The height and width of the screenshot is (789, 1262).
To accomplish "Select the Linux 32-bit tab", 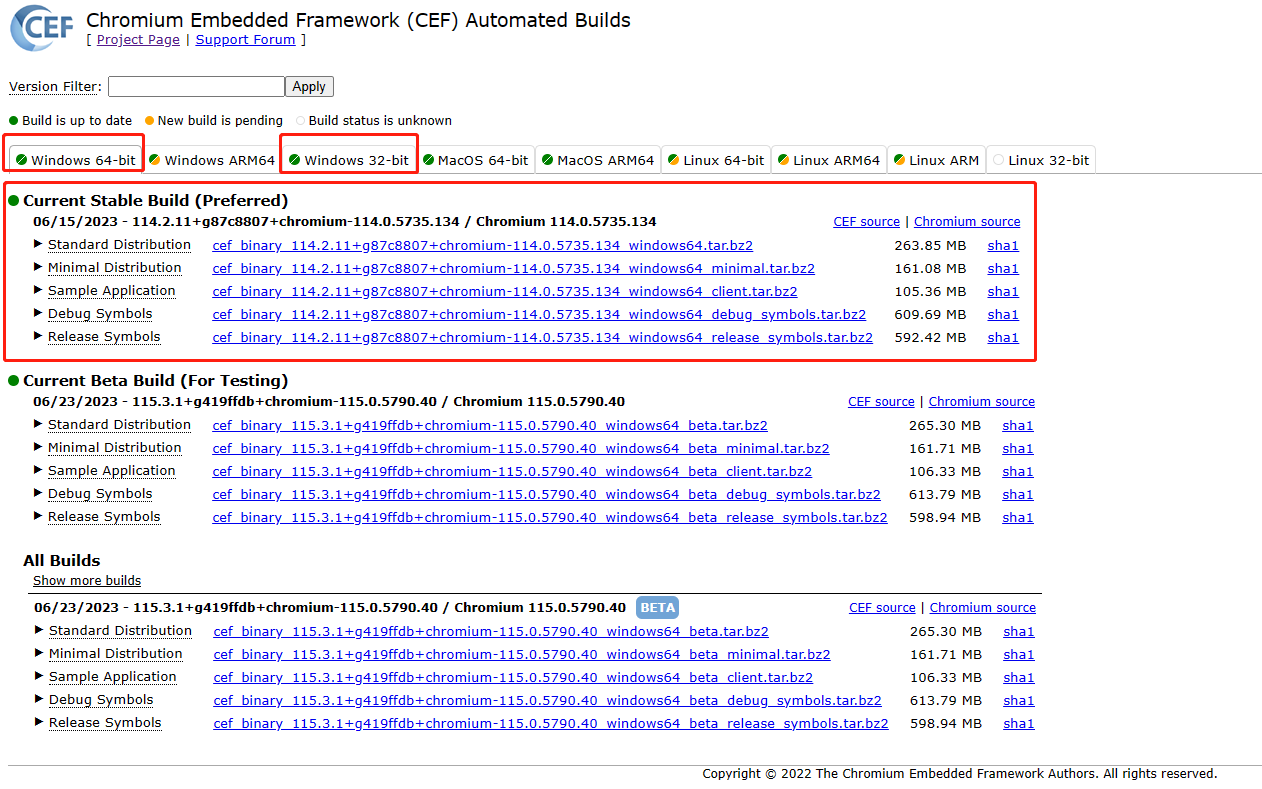I will tap(1040, 160).
